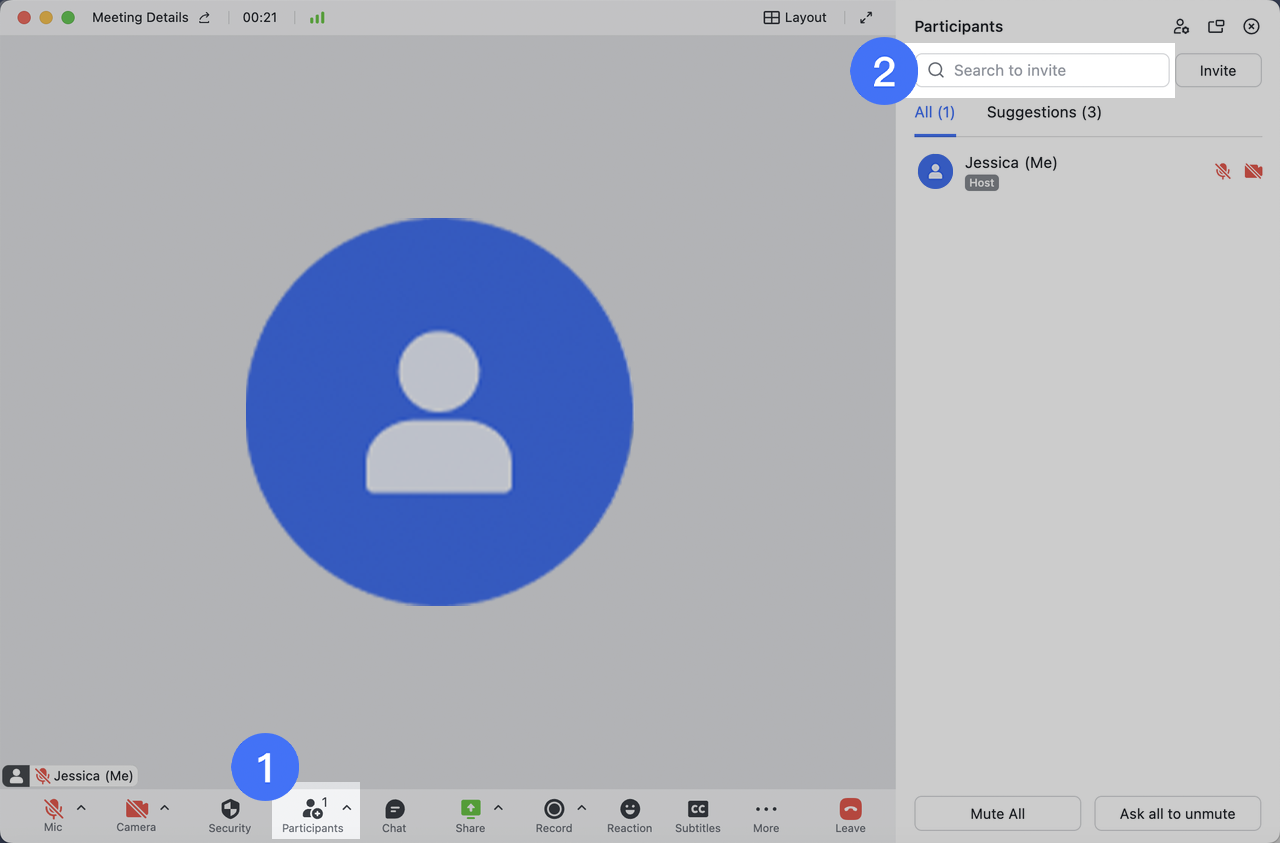Click the large blue avatar in the video area
The image size is (1280, 843).
point(439,411)
